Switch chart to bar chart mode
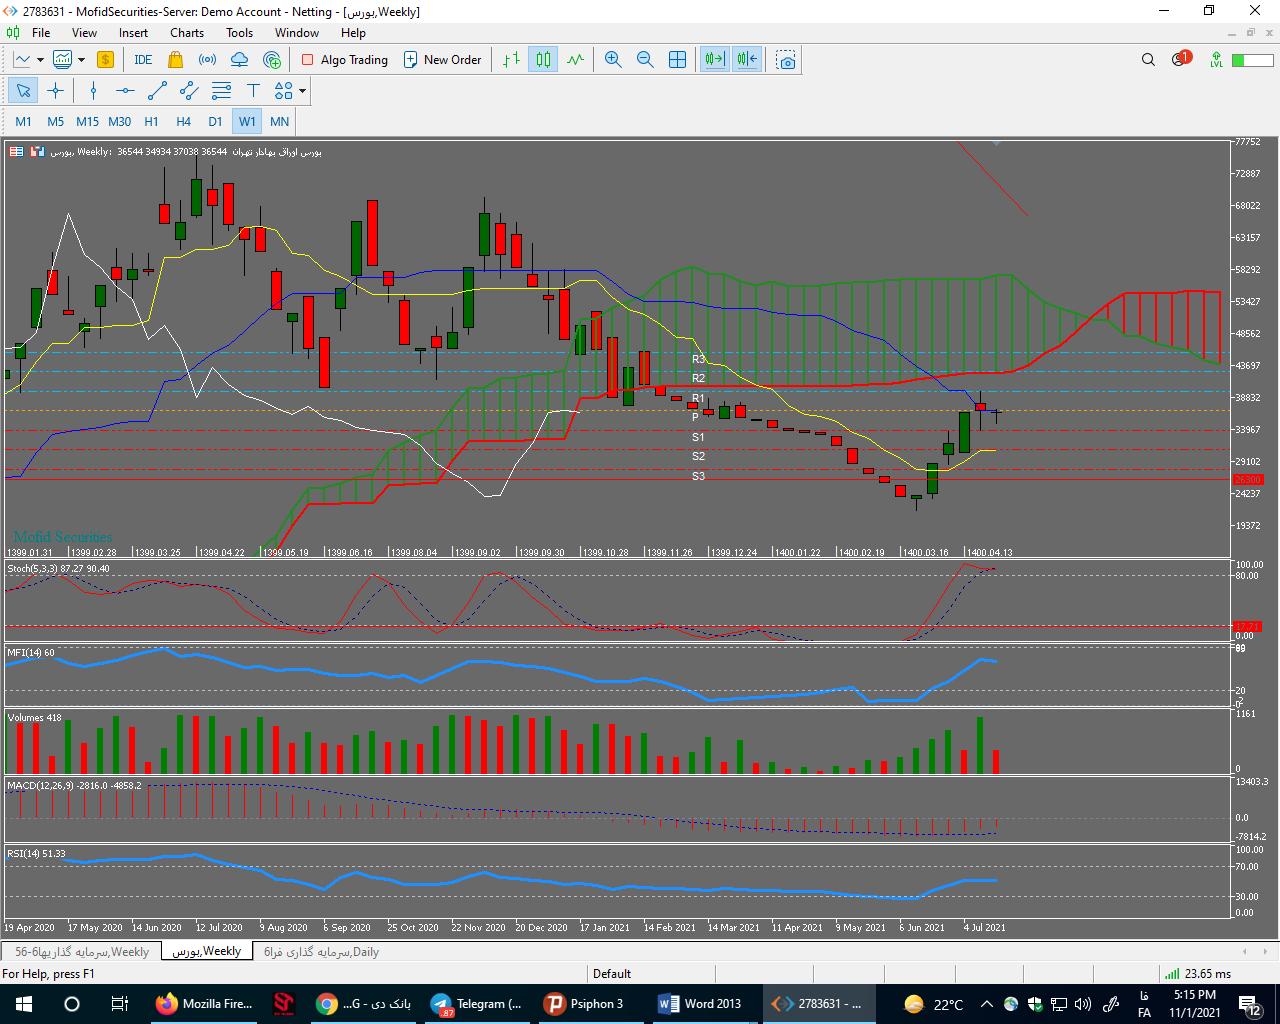The width and height of the screenshot is (1280, 1024). [511, 60]
